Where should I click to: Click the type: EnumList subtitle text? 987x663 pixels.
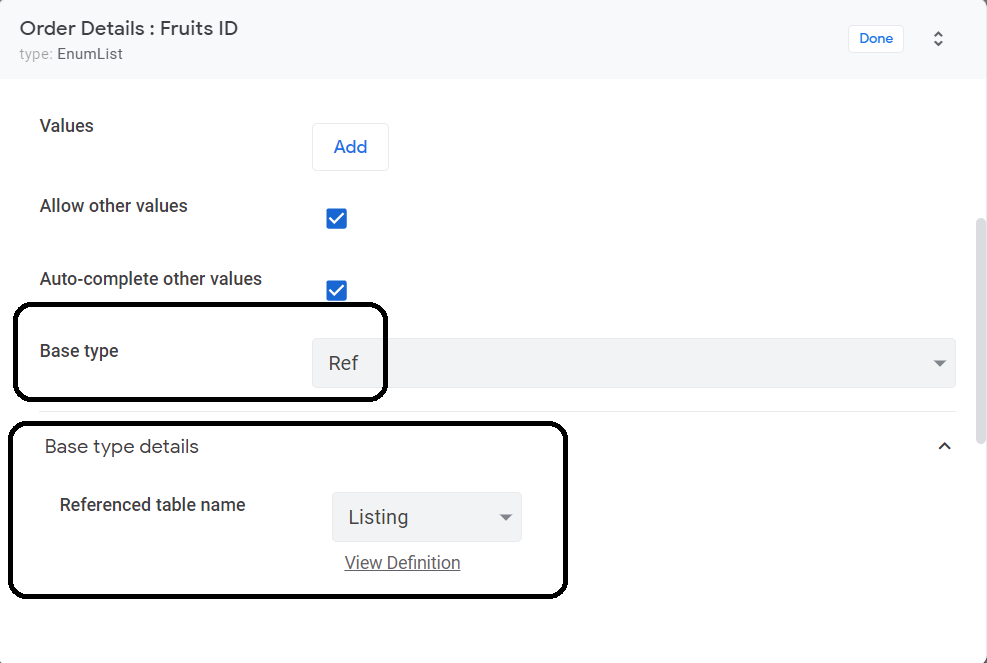click(70, 54)
